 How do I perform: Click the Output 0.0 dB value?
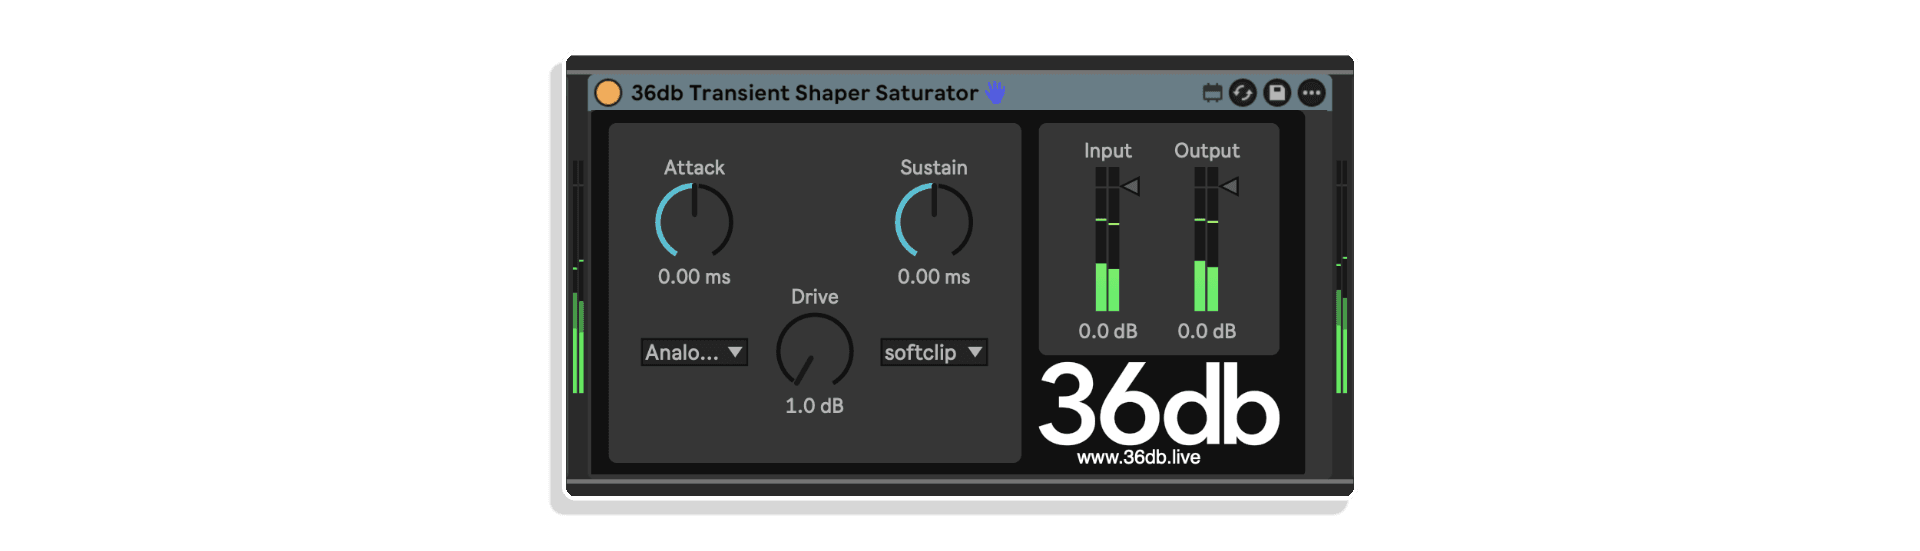point(1207,331)
